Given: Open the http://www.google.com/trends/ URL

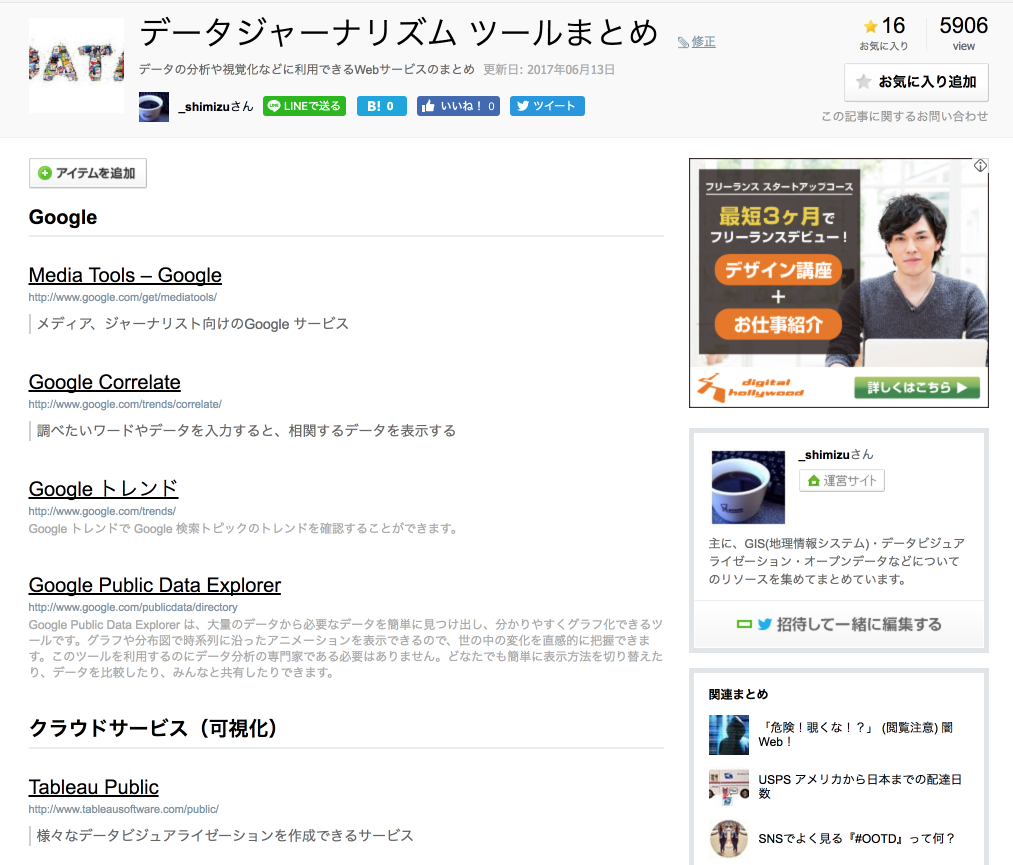Looking at the screenshot, I should coord(102,511).
